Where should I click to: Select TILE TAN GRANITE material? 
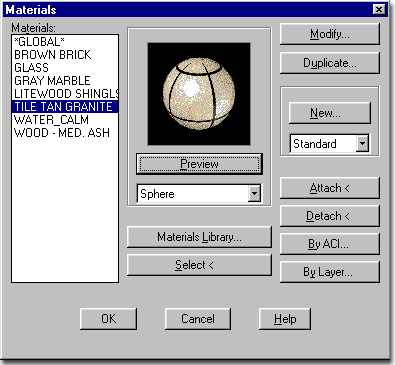click(65, 107)
